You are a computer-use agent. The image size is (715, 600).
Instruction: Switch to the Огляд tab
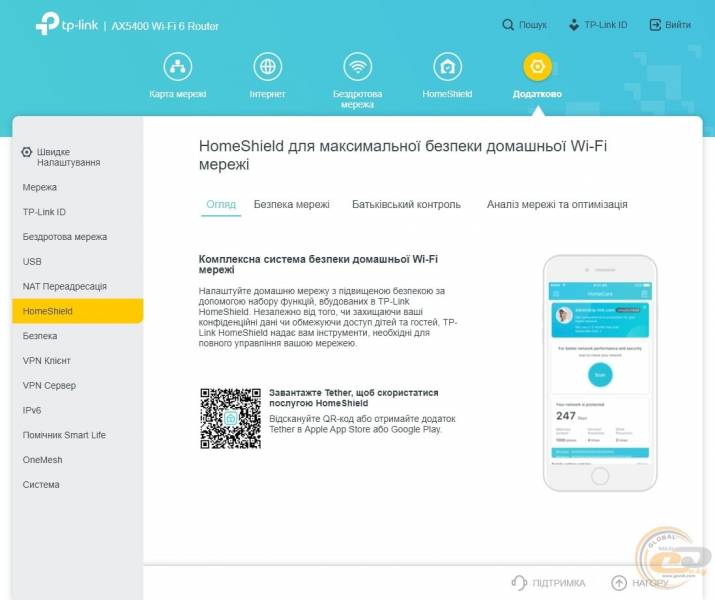point(221,204)
